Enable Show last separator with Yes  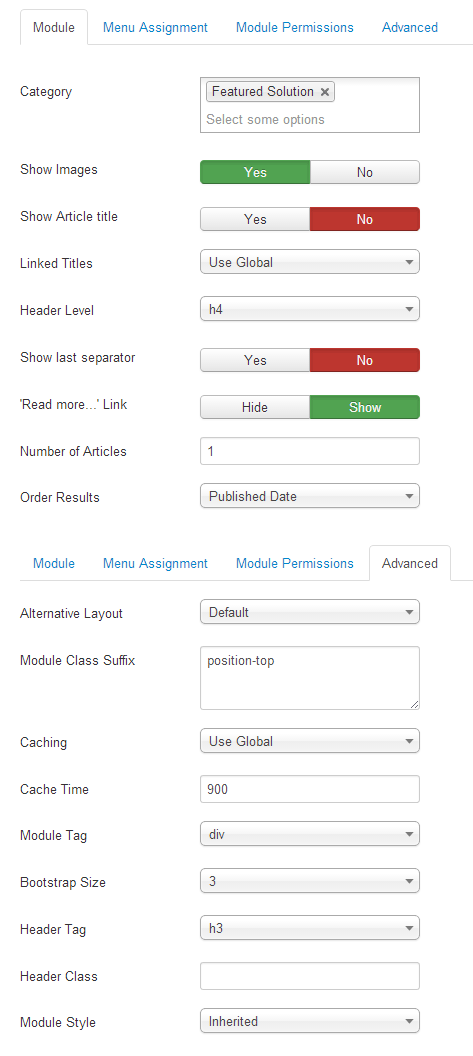[255, 360]
